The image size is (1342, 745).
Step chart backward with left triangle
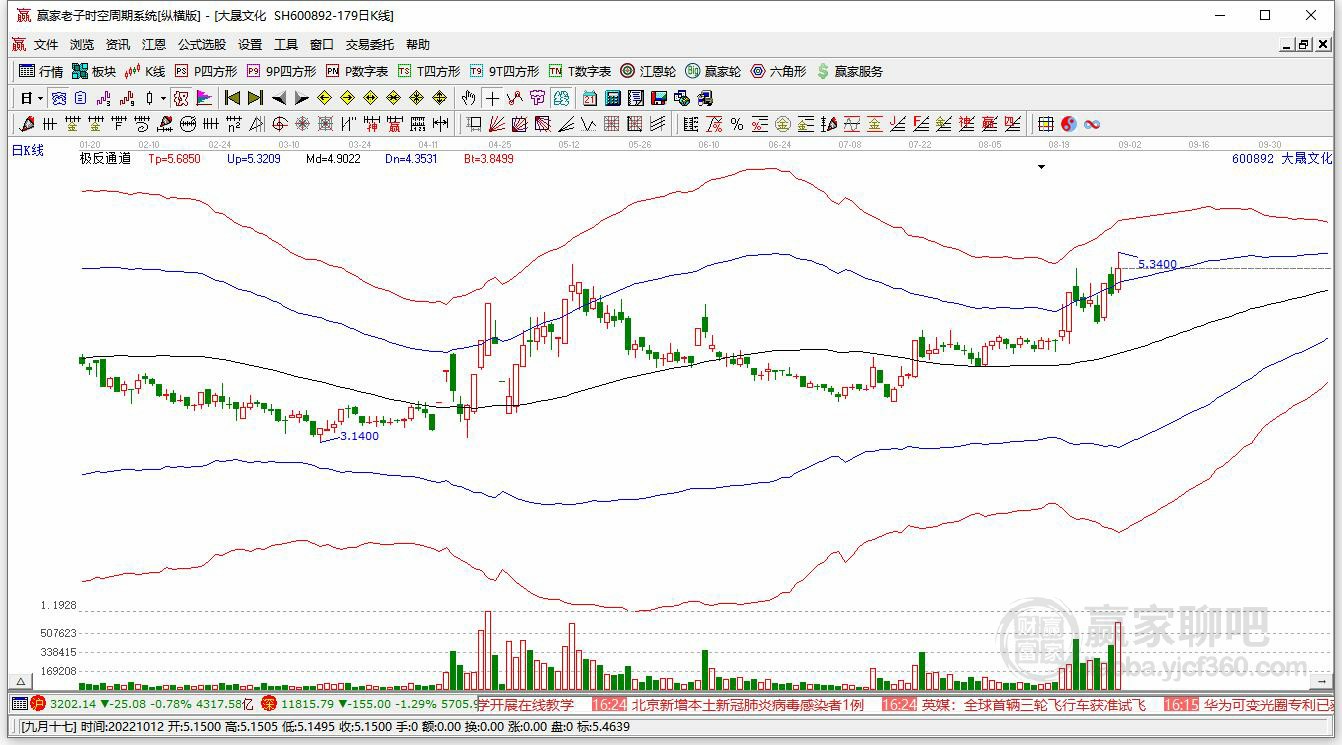[279, 98]
